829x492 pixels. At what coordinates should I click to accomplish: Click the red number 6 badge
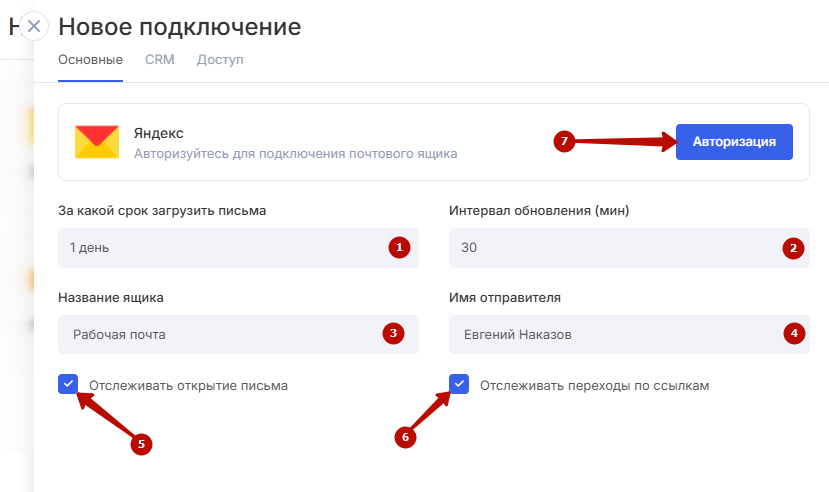pyautogui.click(x=405, y=437)
